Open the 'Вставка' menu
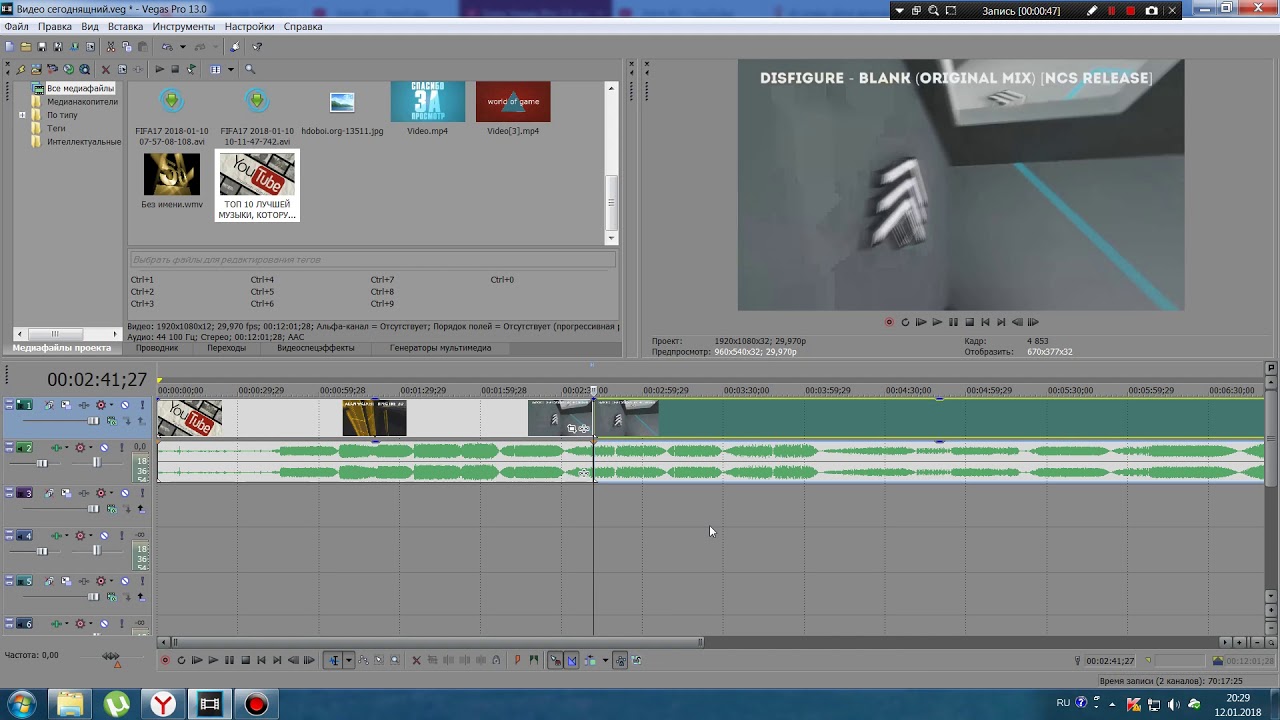This screenshot has height=720, width=1280. click(x=125, y=27)
